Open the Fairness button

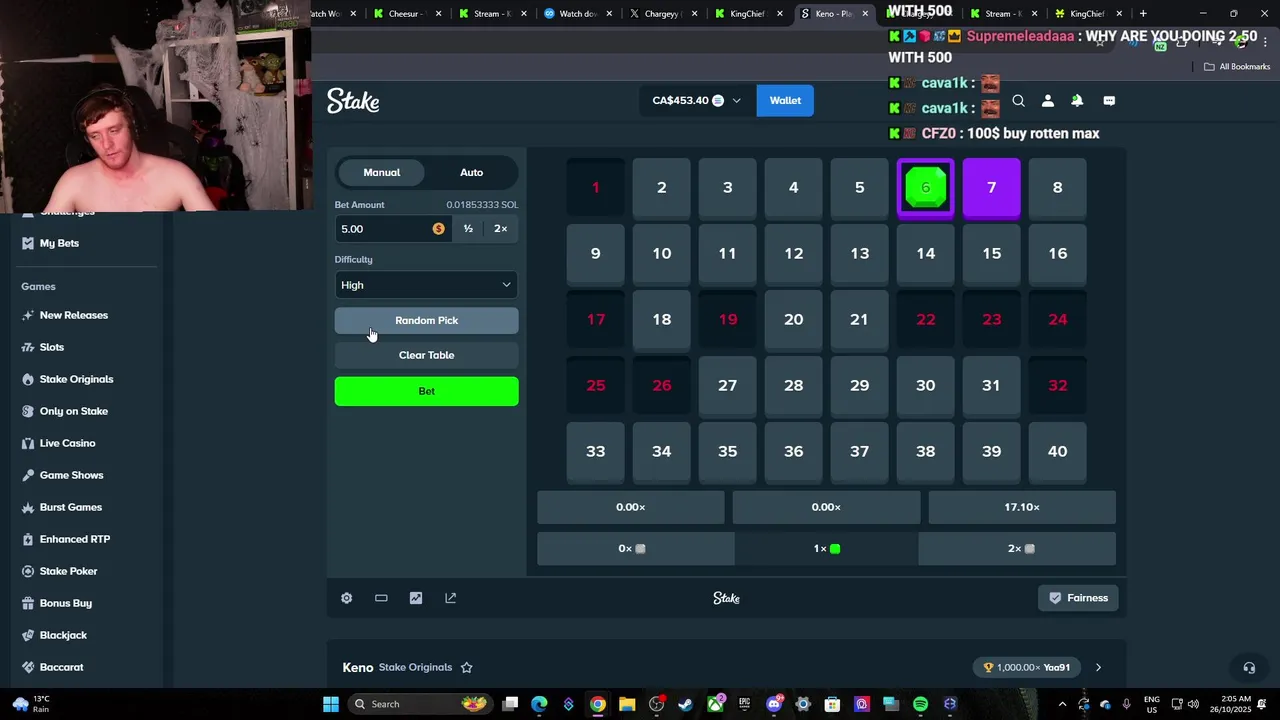1078,598
